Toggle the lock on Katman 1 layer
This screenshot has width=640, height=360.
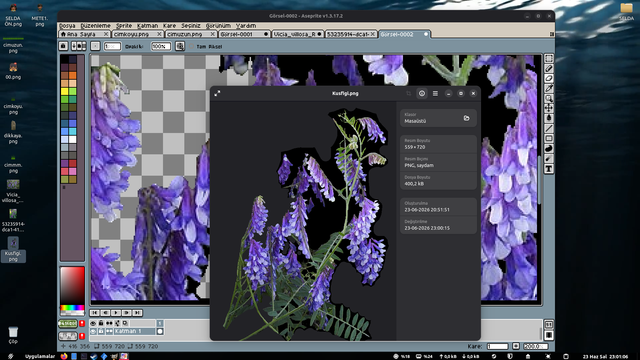tap(101, 331)
